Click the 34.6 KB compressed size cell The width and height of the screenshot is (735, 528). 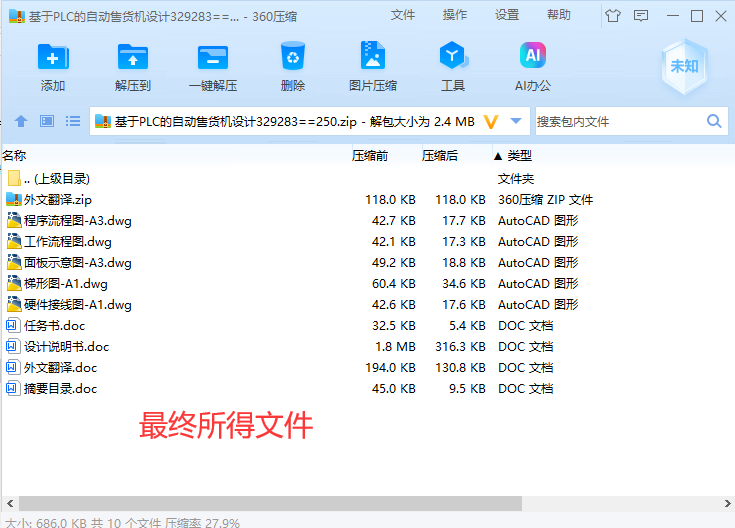(464, 284)
